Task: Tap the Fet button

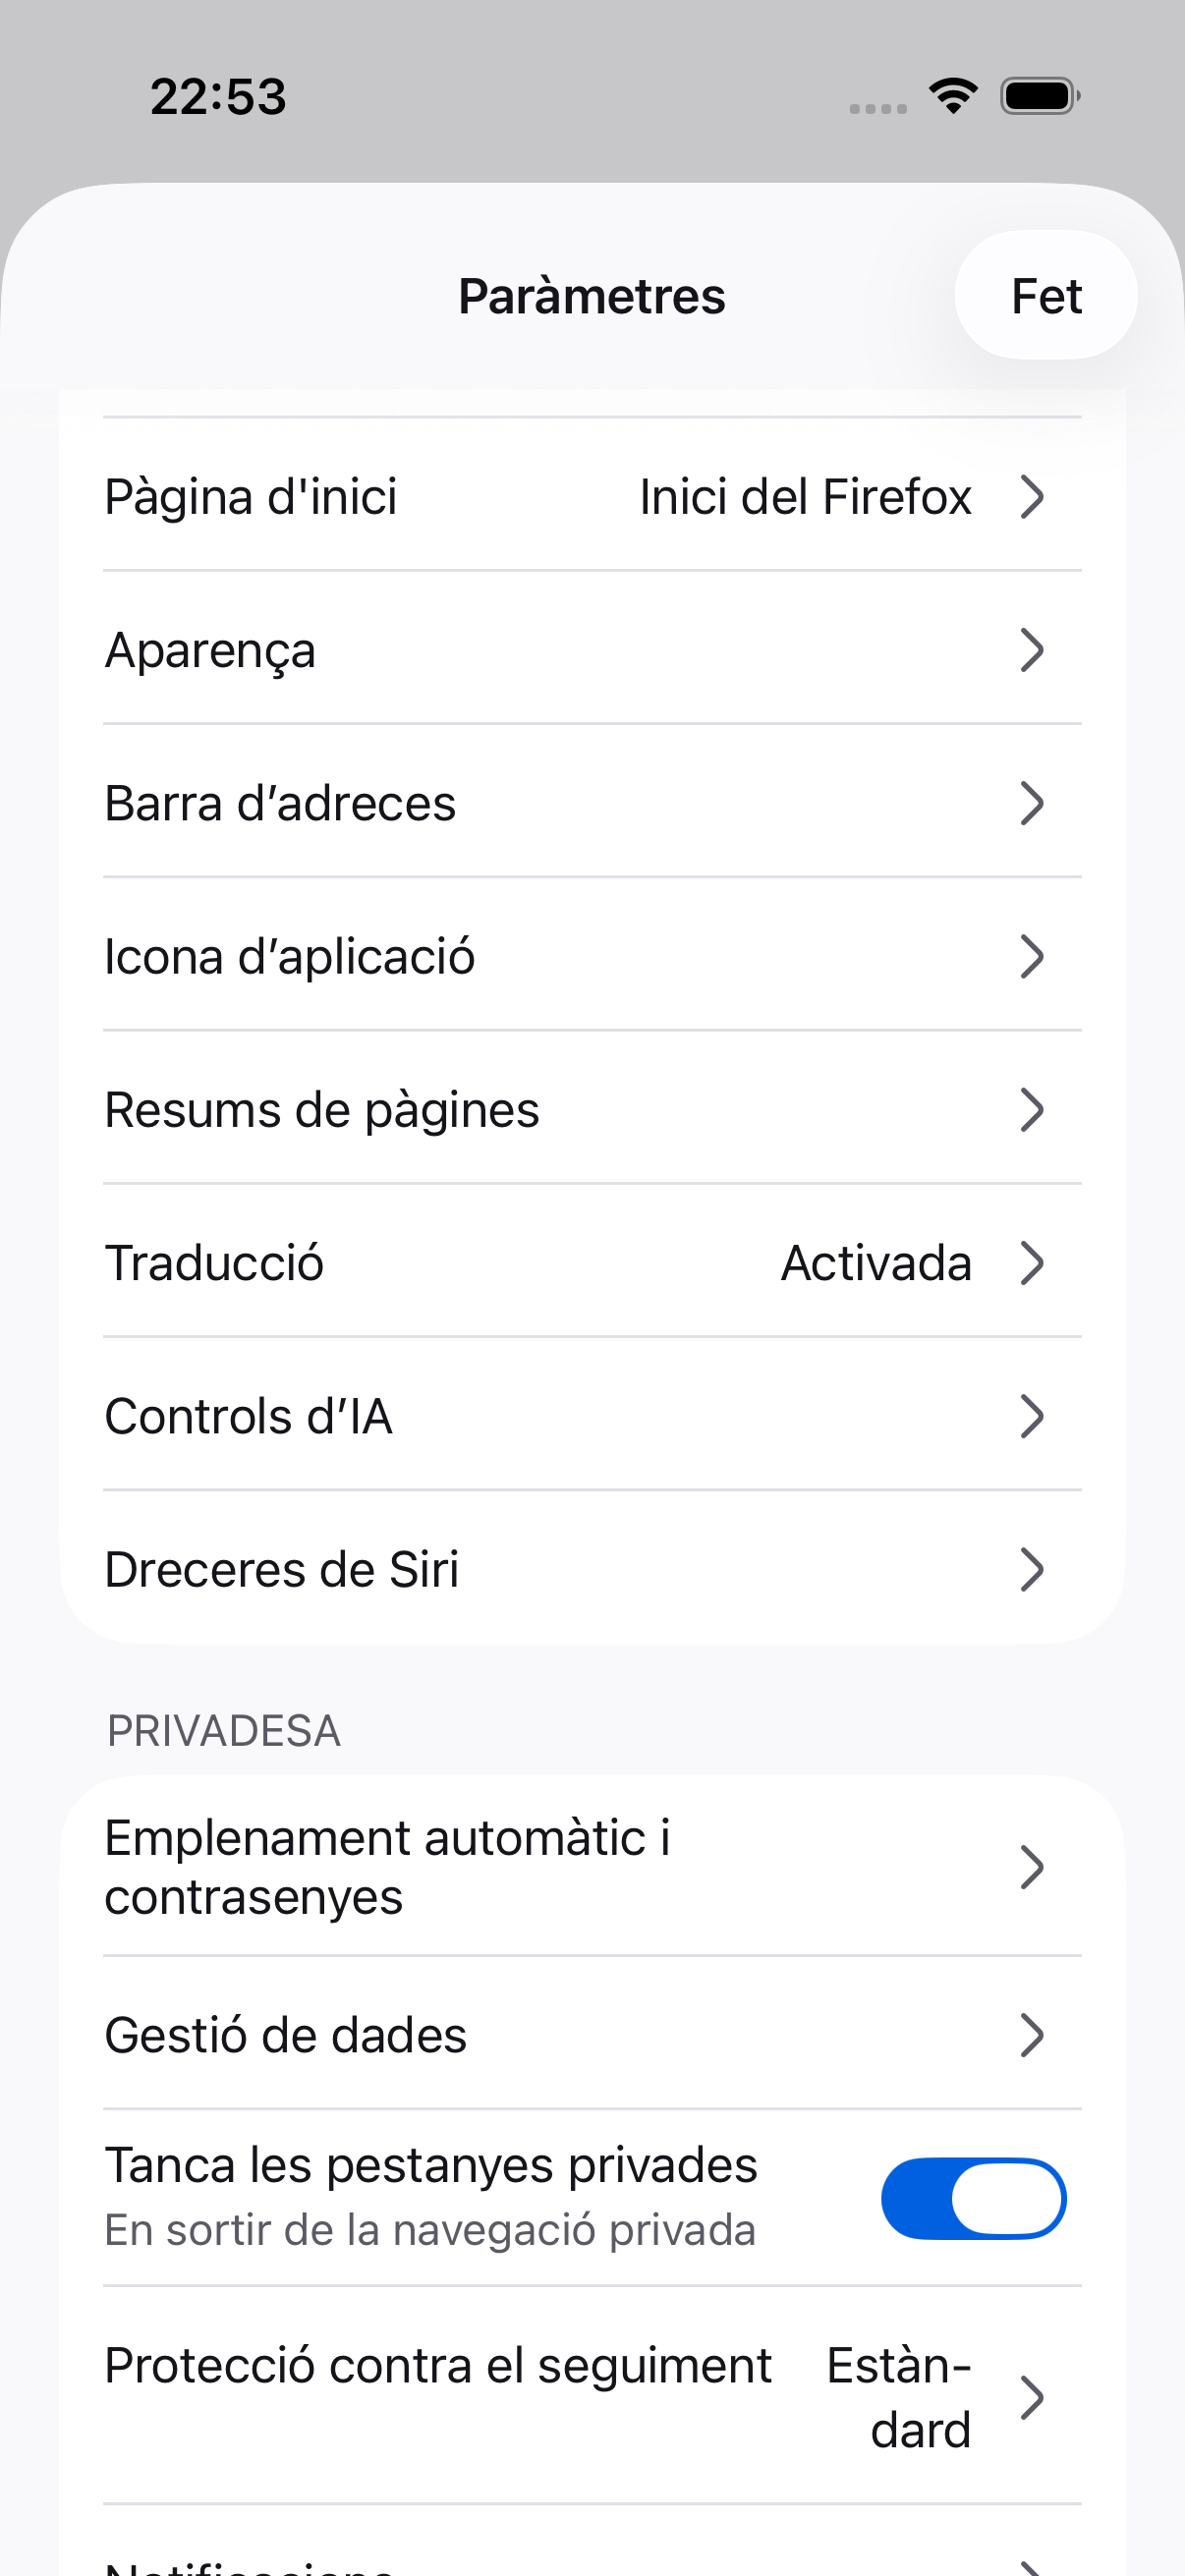Action: 1046,296
